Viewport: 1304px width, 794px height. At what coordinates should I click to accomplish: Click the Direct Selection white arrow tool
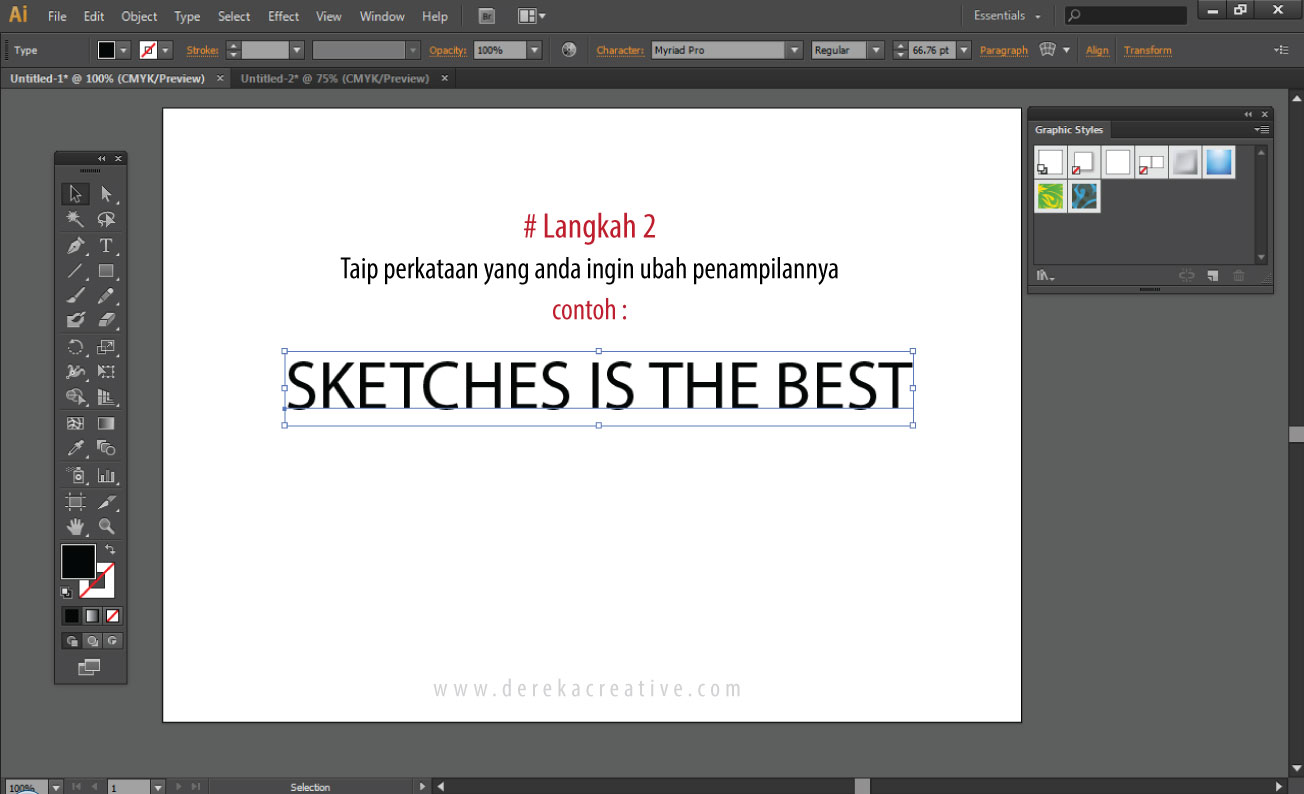coord(106,194)
